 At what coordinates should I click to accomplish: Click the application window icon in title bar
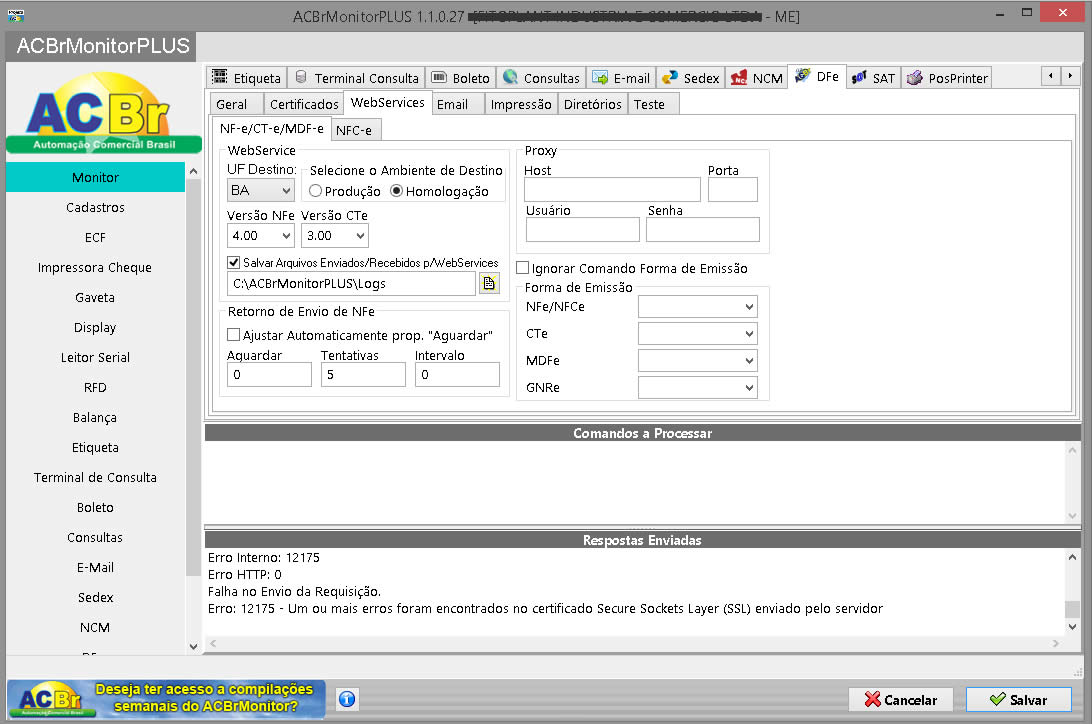pos(16,15)
